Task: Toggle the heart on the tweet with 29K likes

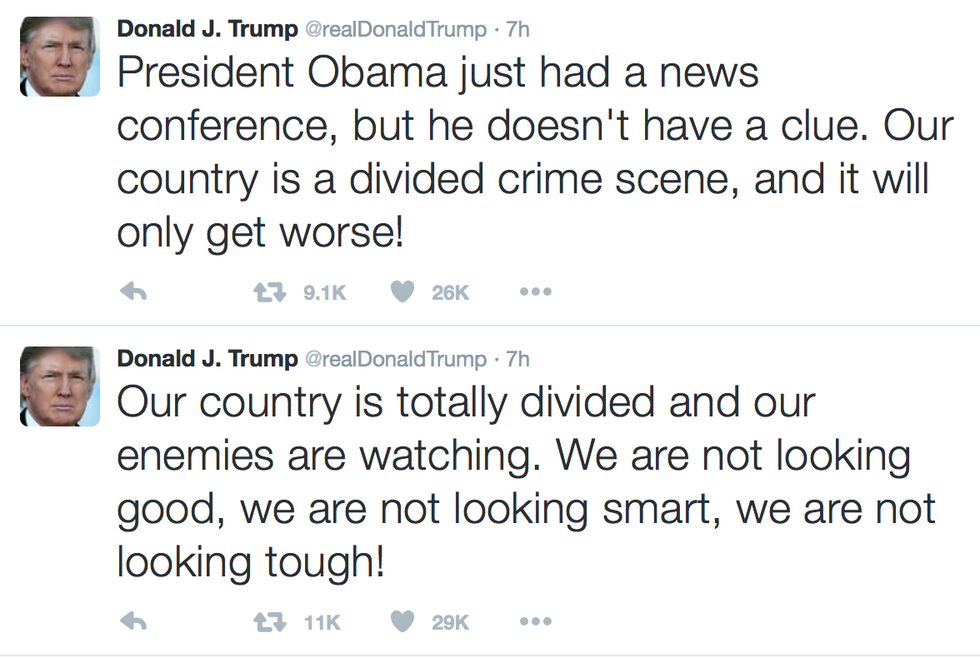Action: point(401,622)
